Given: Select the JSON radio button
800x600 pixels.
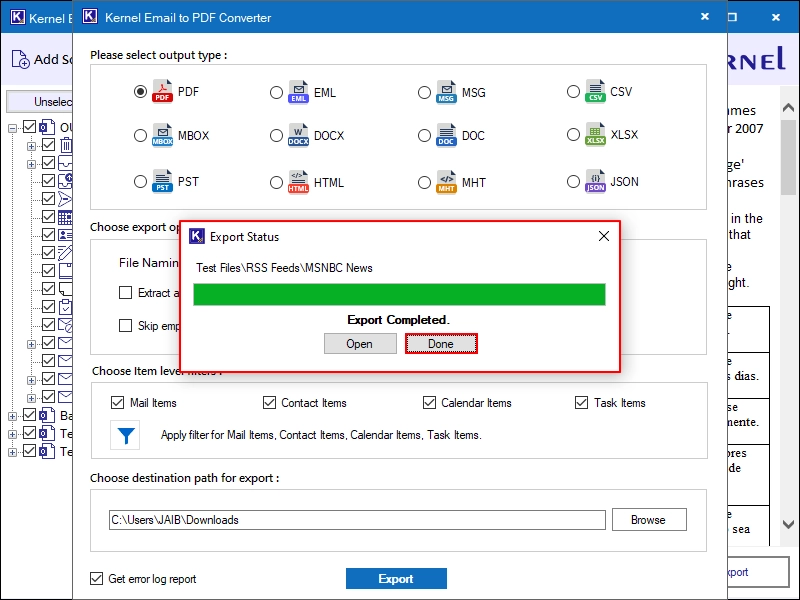Looking at the screenshot, I should pyautogui.click(x=573, y=181).
